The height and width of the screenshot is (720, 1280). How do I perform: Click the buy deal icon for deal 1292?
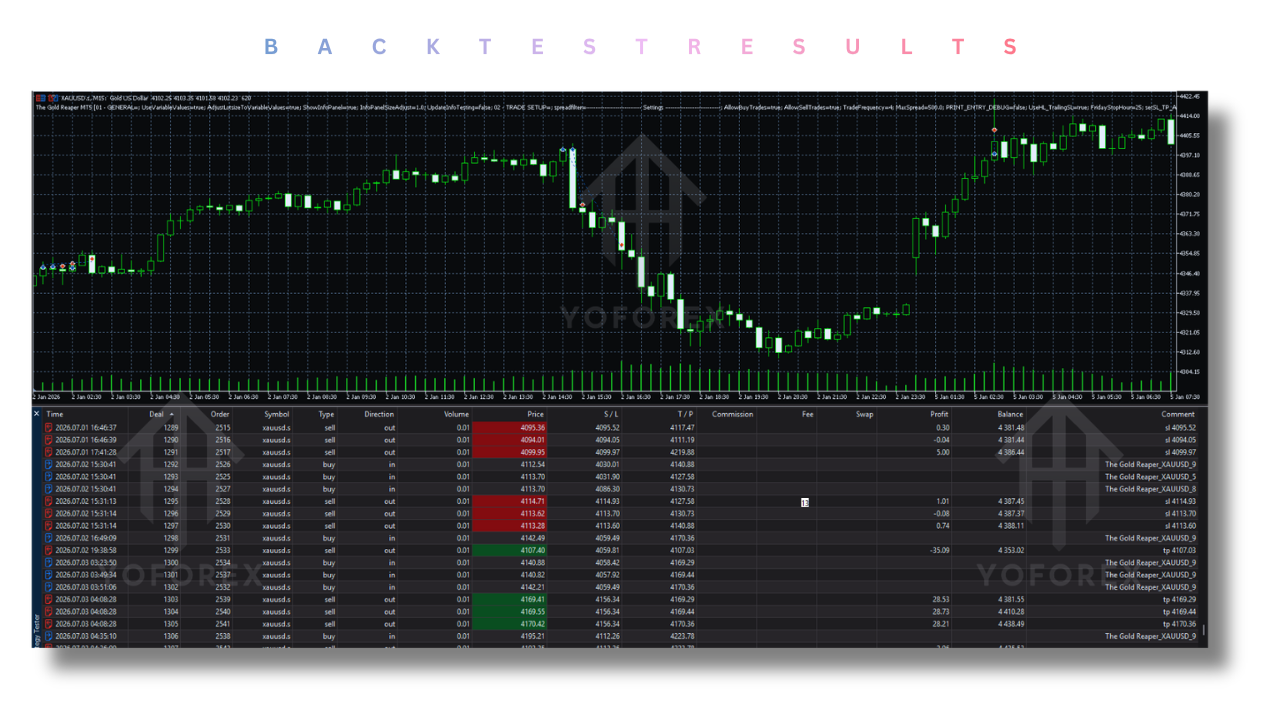click(x=49, y=464)
